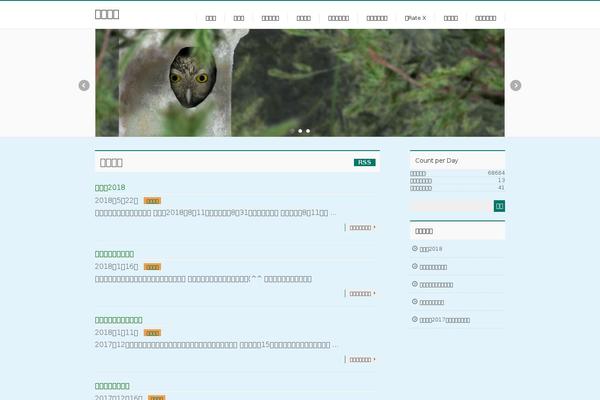Select the first slider pagination dot
The height and width of the screenshot is (400, 600).
tap(292, 131)
